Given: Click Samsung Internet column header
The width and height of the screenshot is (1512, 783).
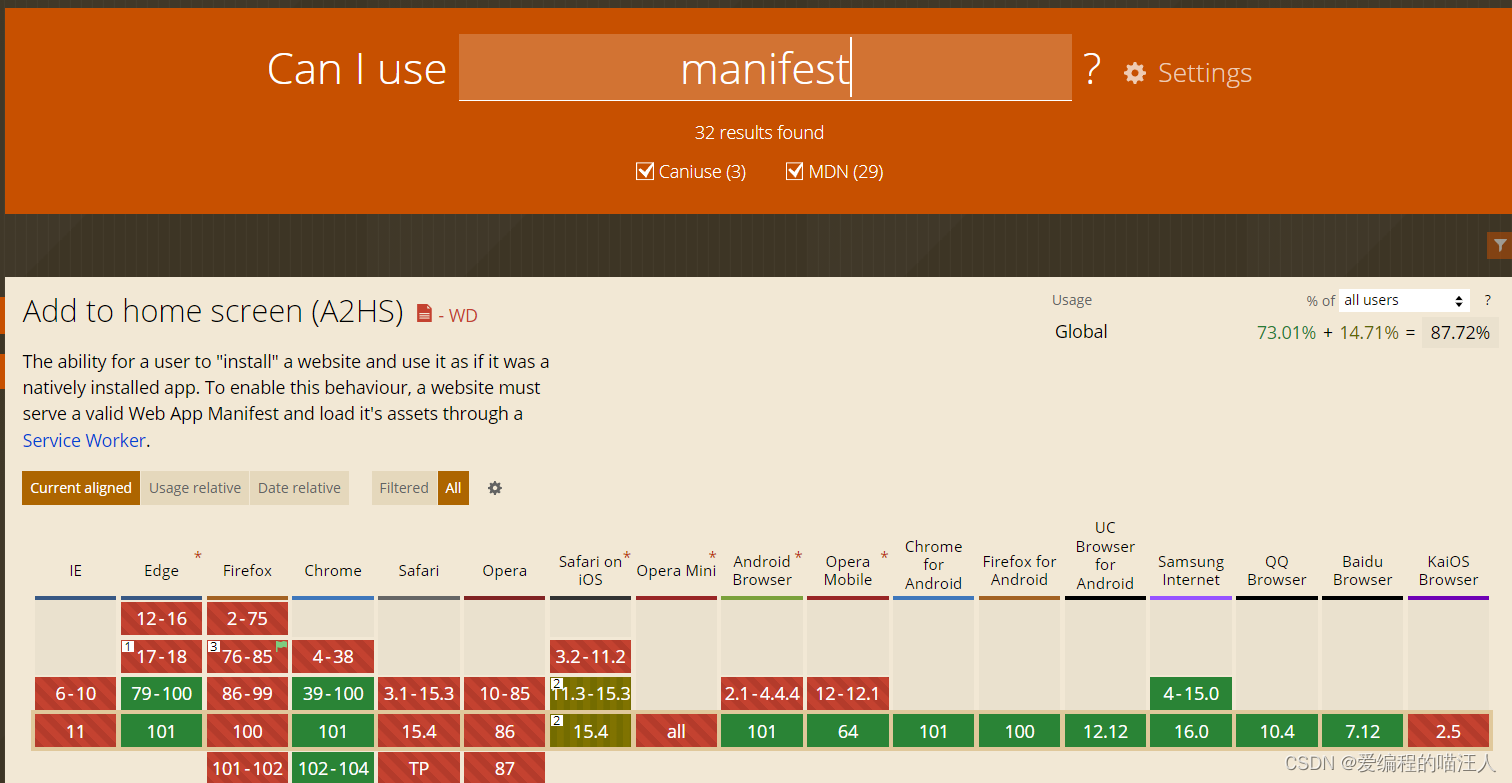Looking at the screenshot, I should click(x=1191, y=571).
